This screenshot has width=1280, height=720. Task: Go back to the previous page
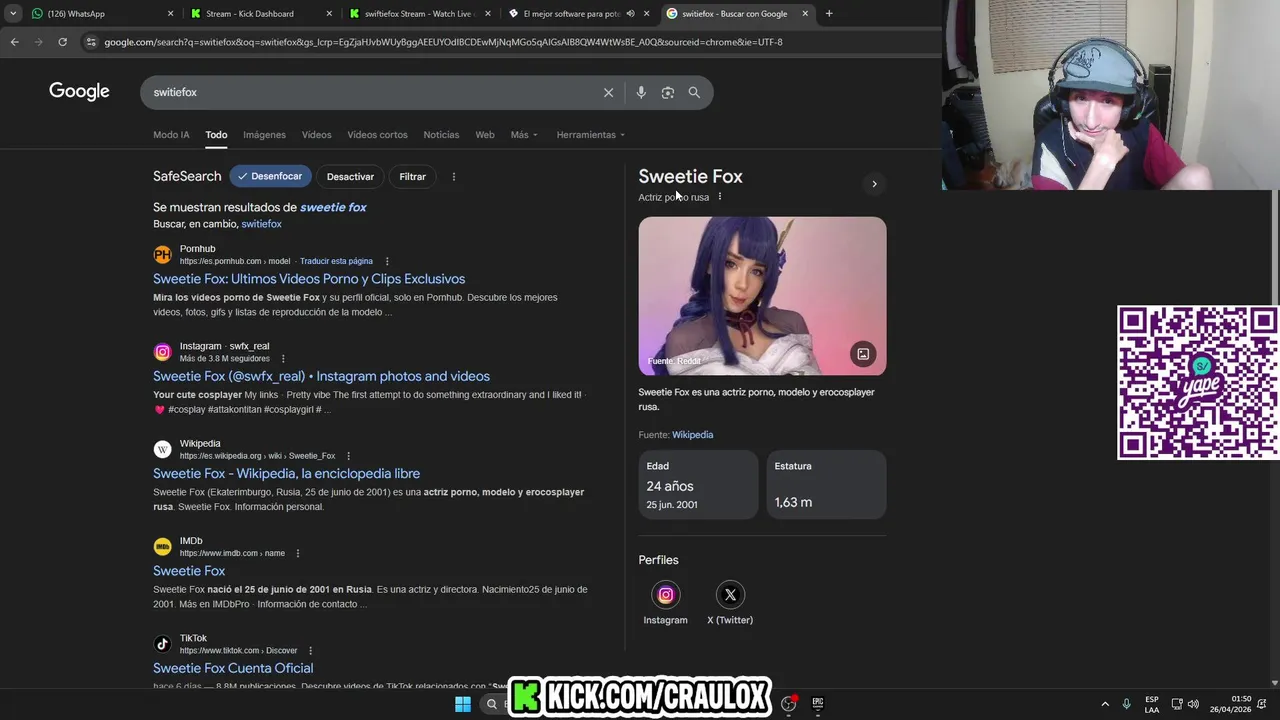click(14, 42)
